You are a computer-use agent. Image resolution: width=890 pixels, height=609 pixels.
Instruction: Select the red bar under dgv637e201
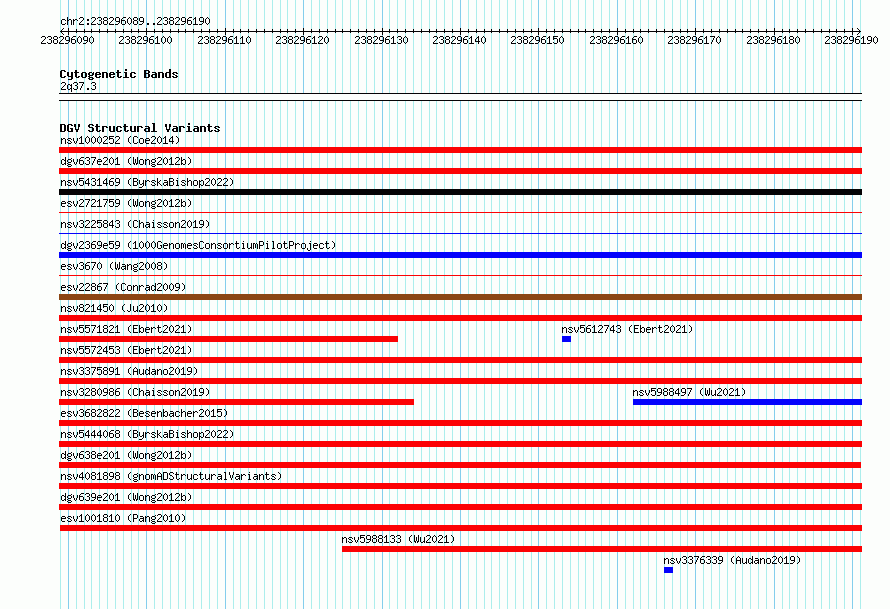[x=460, y=171]
